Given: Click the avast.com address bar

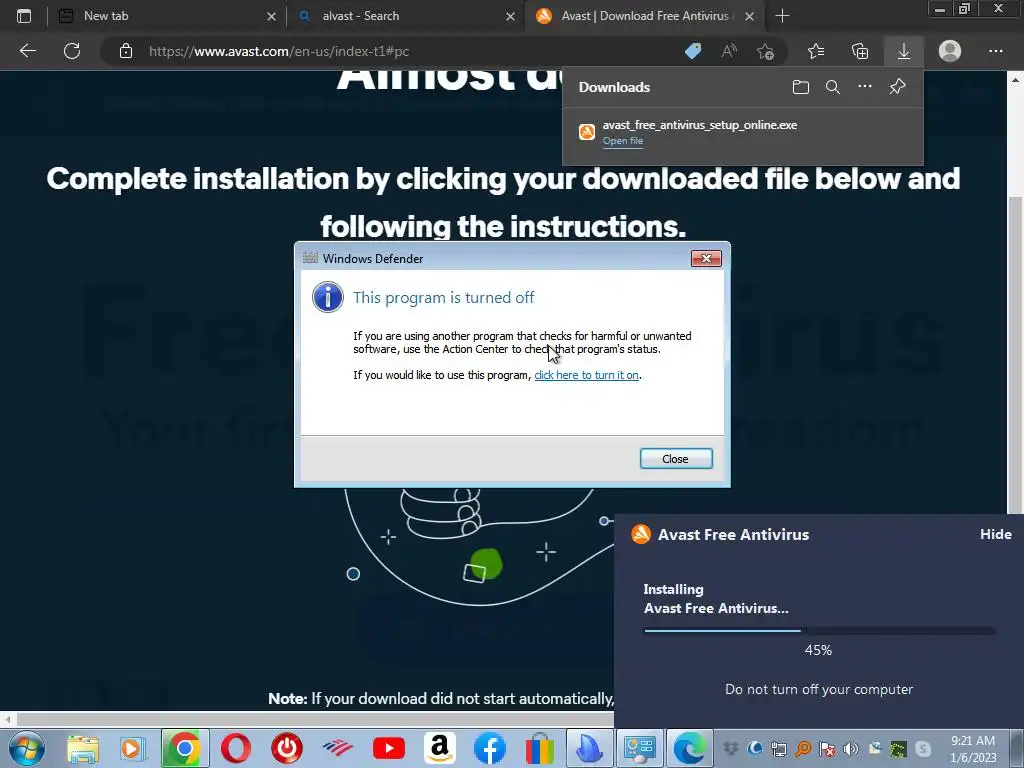Looking at the screenshot, I should 405,52.
